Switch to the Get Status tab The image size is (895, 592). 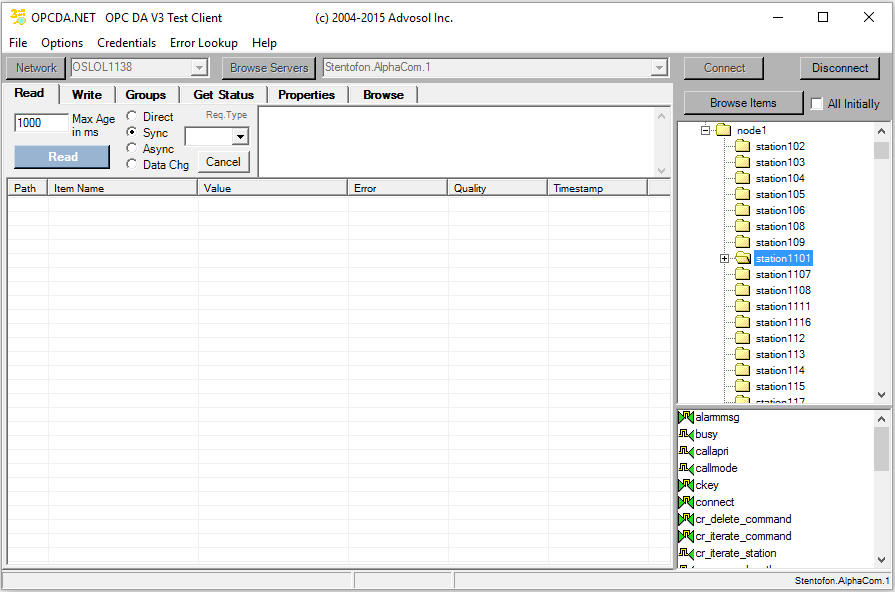pos(223,94)
